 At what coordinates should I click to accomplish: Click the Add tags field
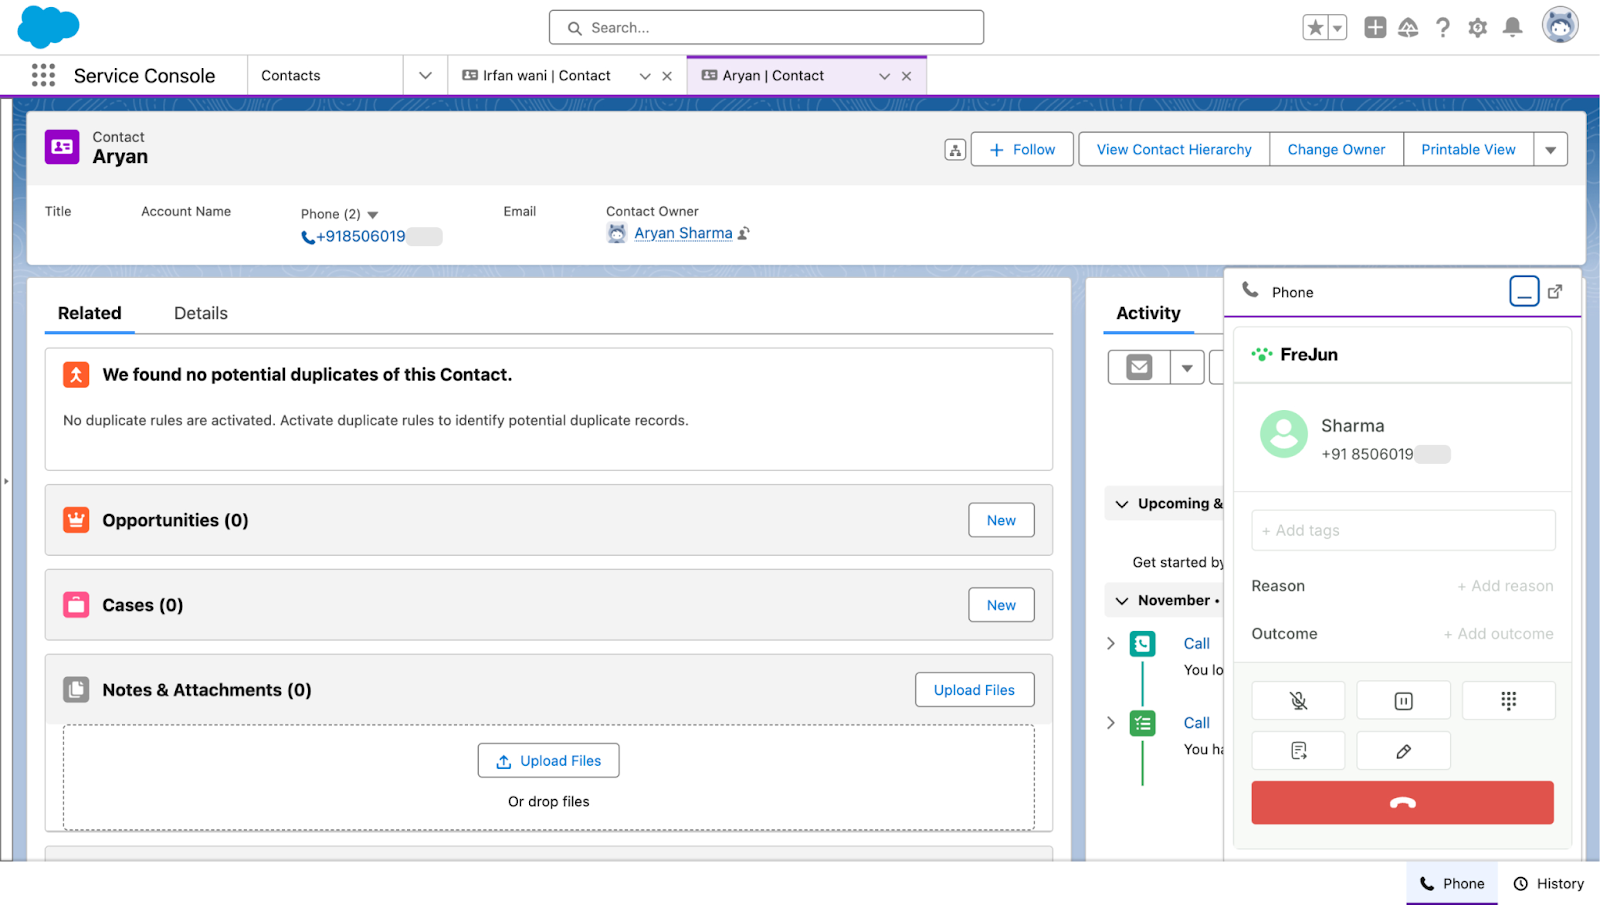tap(1402, 531)
